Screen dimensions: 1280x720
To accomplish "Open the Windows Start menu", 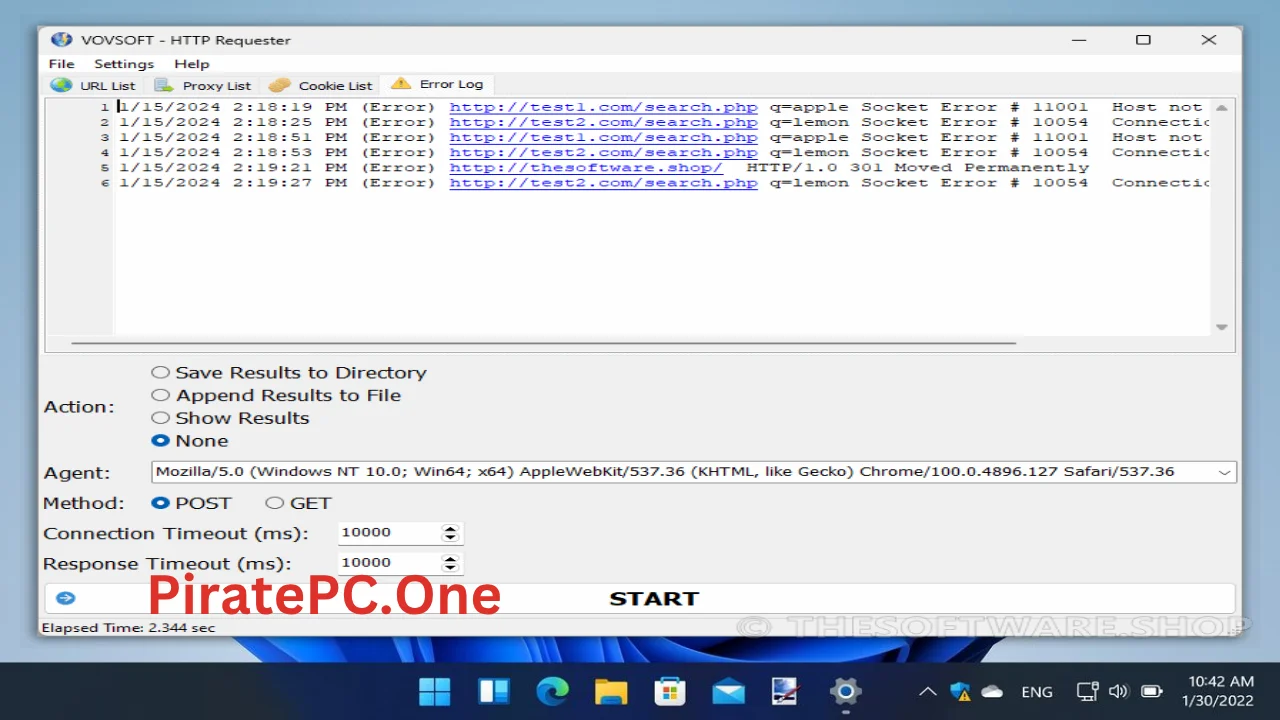I will [435, 691].
